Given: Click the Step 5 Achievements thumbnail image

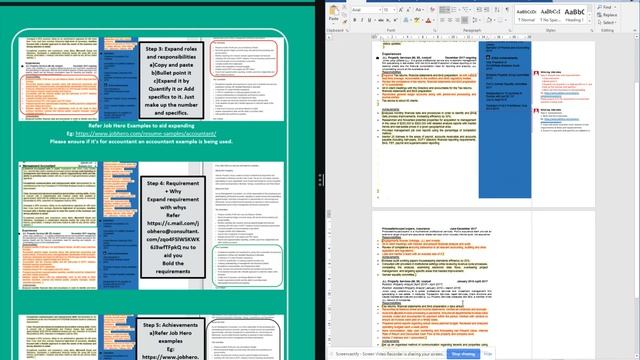Looking at the screenshot, I should [x=151, y=337].
